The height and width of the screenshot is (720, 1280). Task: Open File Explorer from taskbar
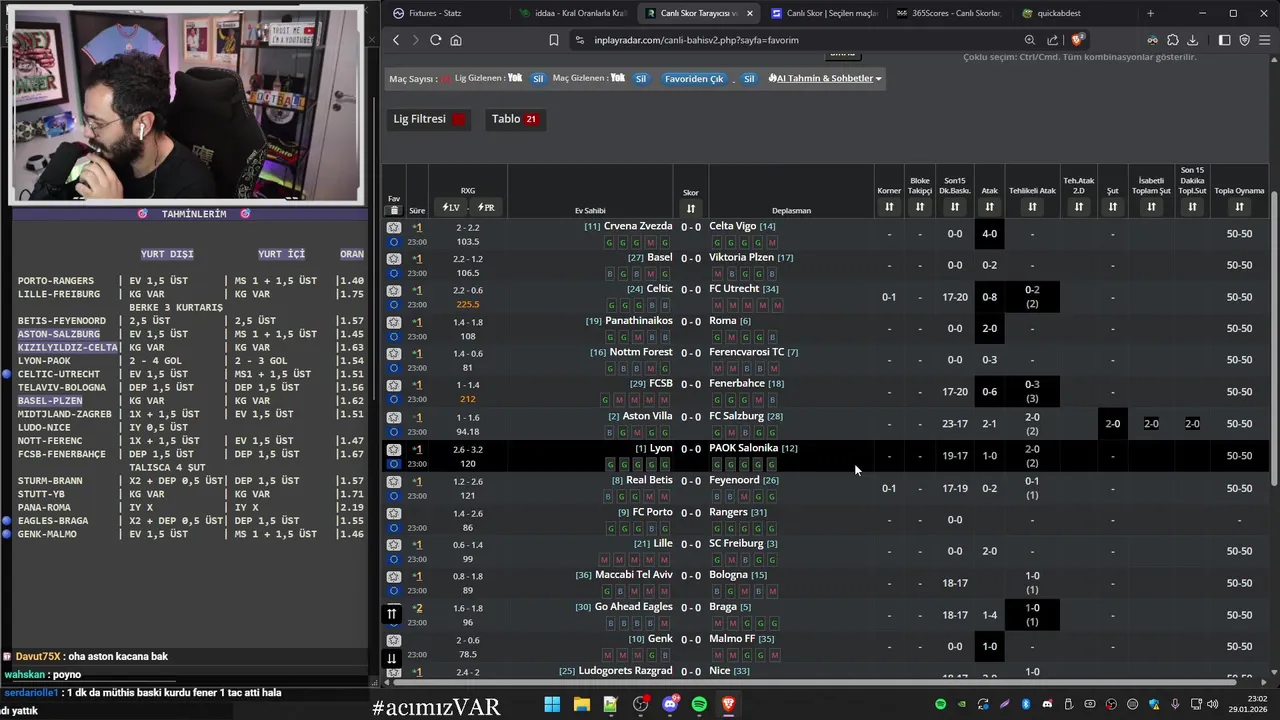coord(581,704)
